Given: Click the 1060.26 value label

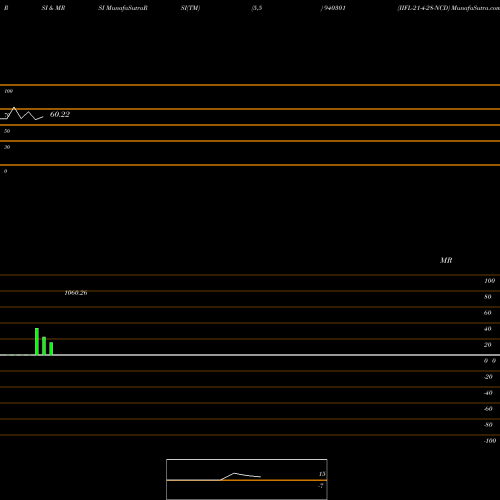Looking at the screenshot, I should coord(76,293).
